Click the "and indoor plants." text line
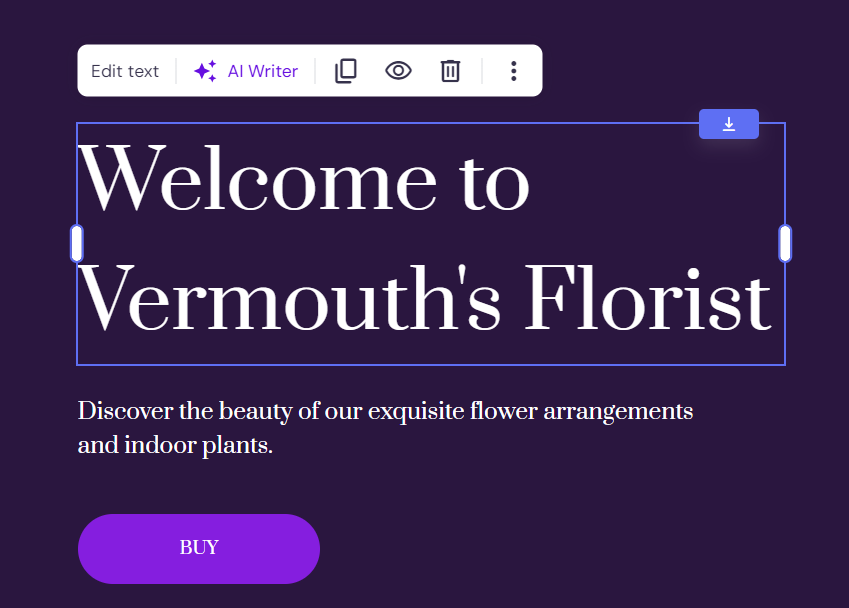This screenshot has height=608, width=849. 175,445
